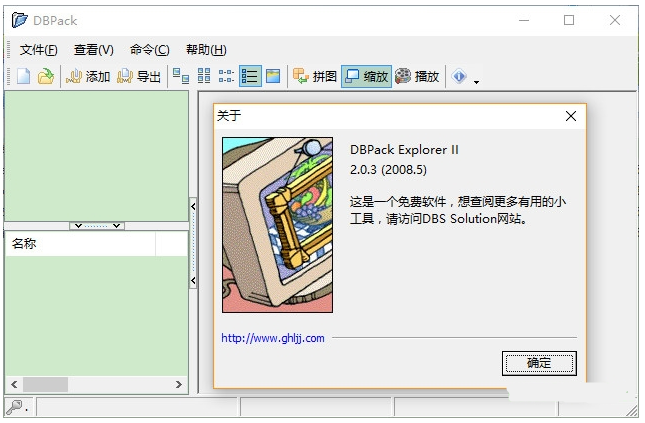Click the 播放 (Play) toolbar button
The height and width of the screenshot is (423, 645).
417,76
